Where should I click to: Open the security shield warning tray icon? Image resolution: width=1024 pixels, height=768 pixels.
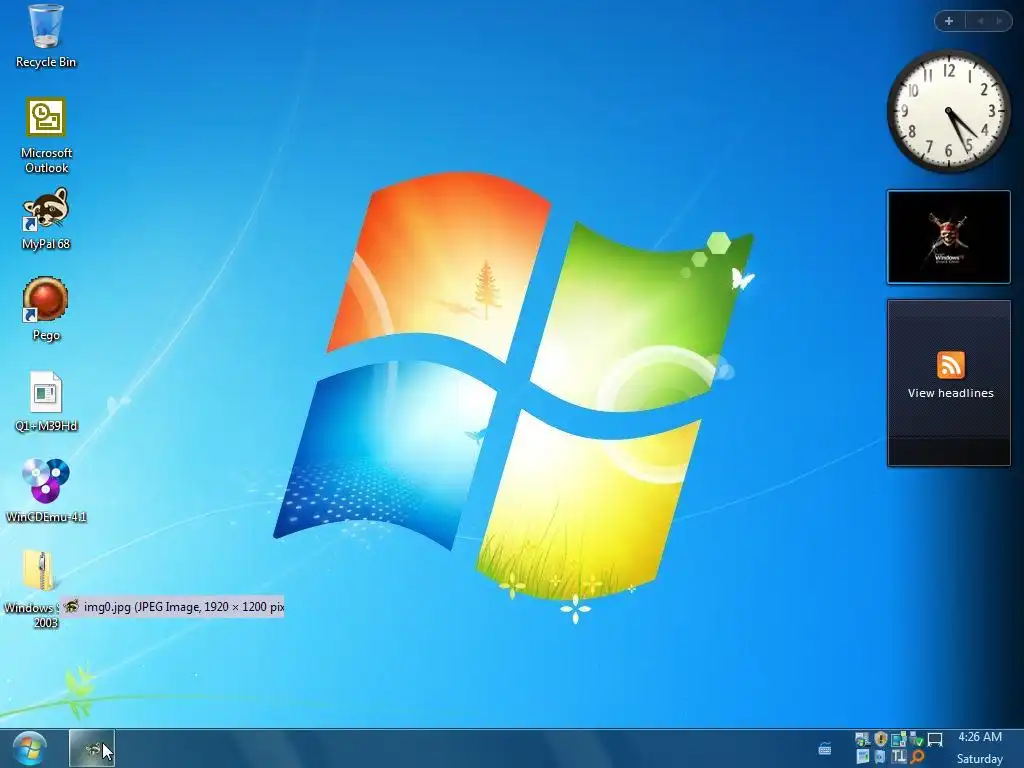click(881, 739)
